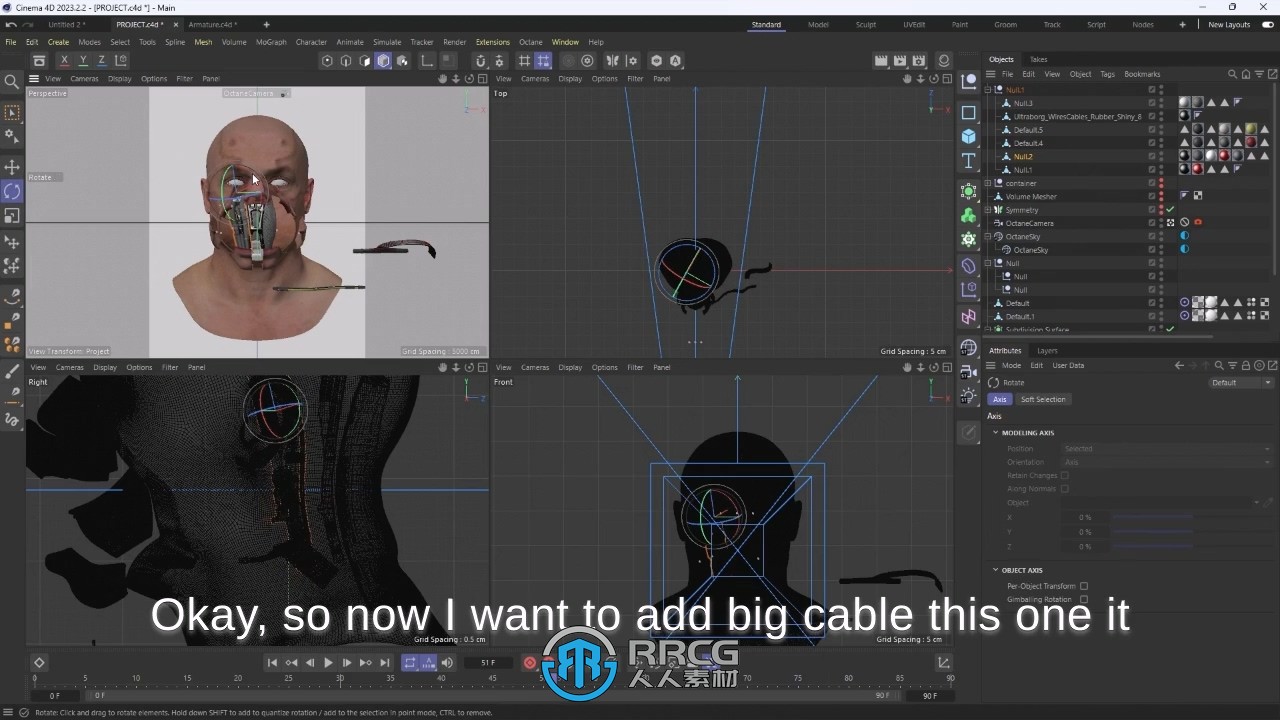Screen dimensions: 1280x720
Task: Open the Octane menu in menu bar
Action: coord(530,42)
